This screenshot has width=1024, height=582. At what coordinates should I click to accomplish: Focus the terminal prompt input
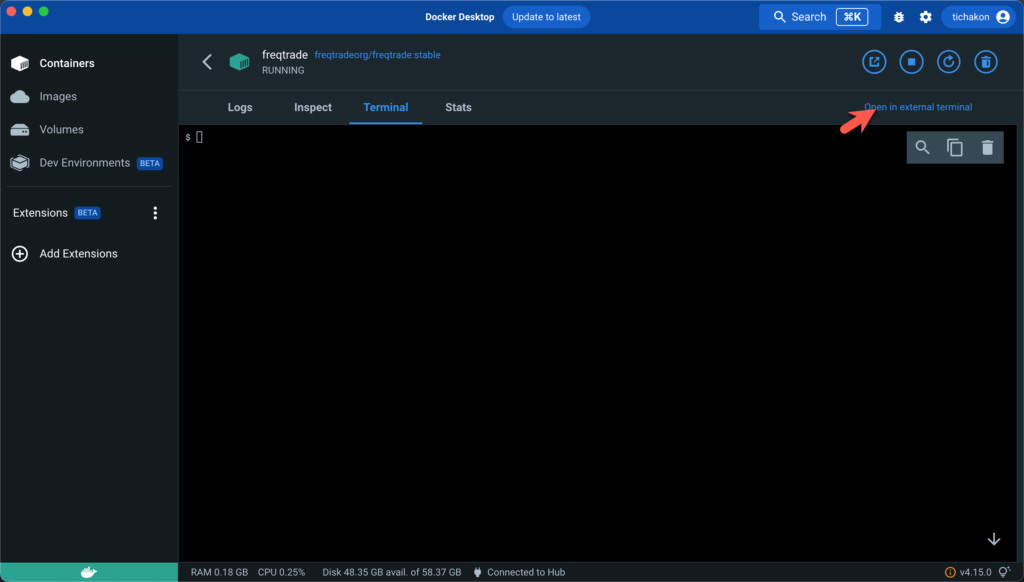tap(199, 137)
